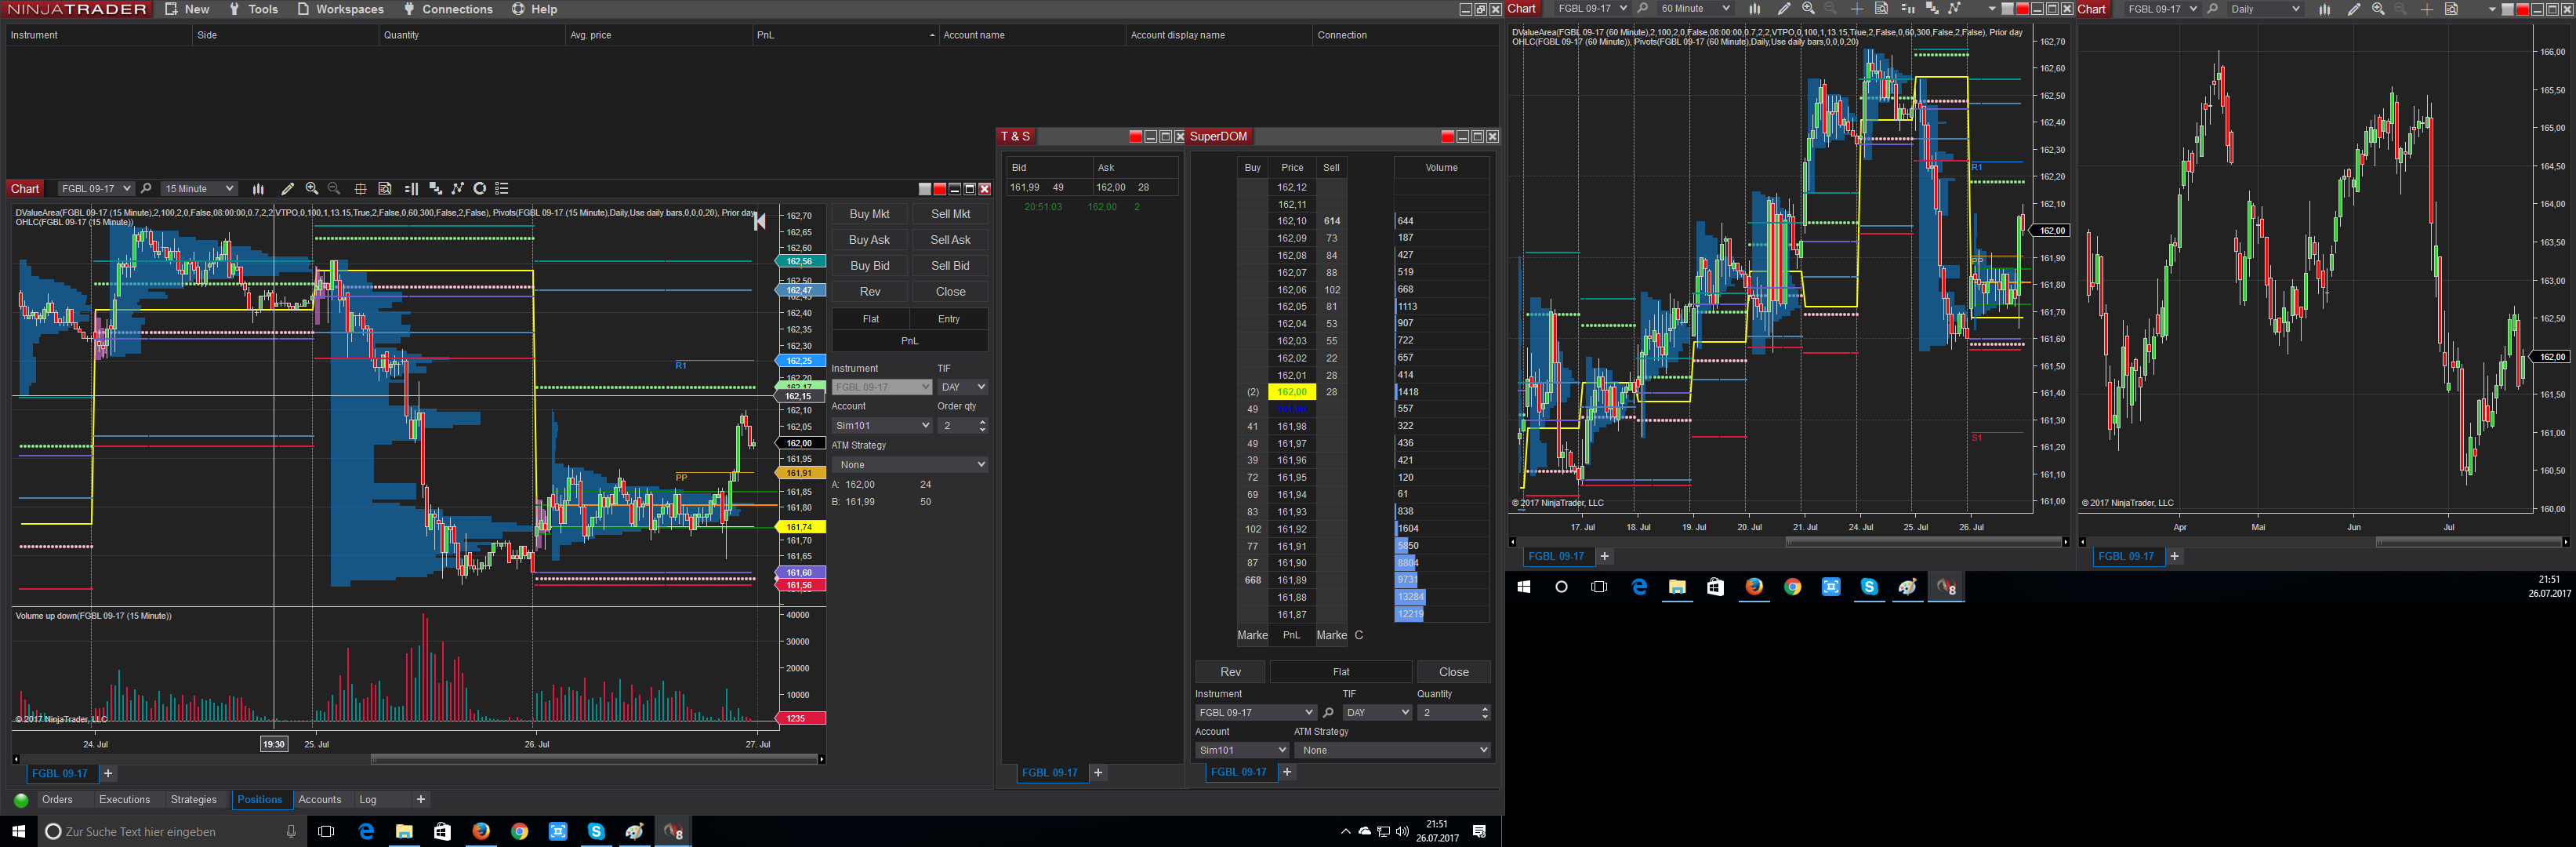Open the Workspaces menu
The image size is (2576, 847).
click(x=340, y=9)
